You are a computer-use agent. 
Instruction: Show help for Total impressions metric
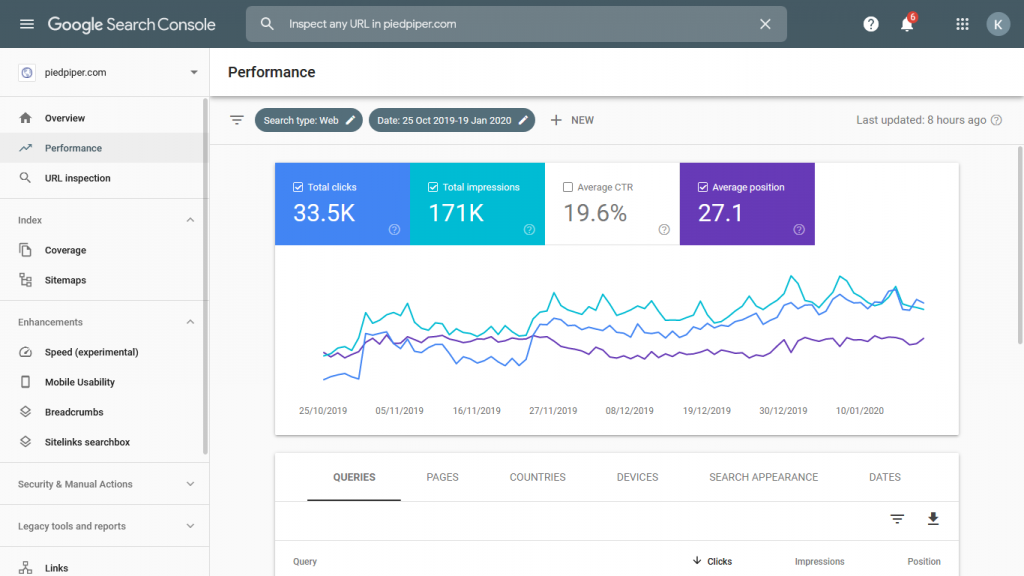pyautogui.click(x=529, y=229)
